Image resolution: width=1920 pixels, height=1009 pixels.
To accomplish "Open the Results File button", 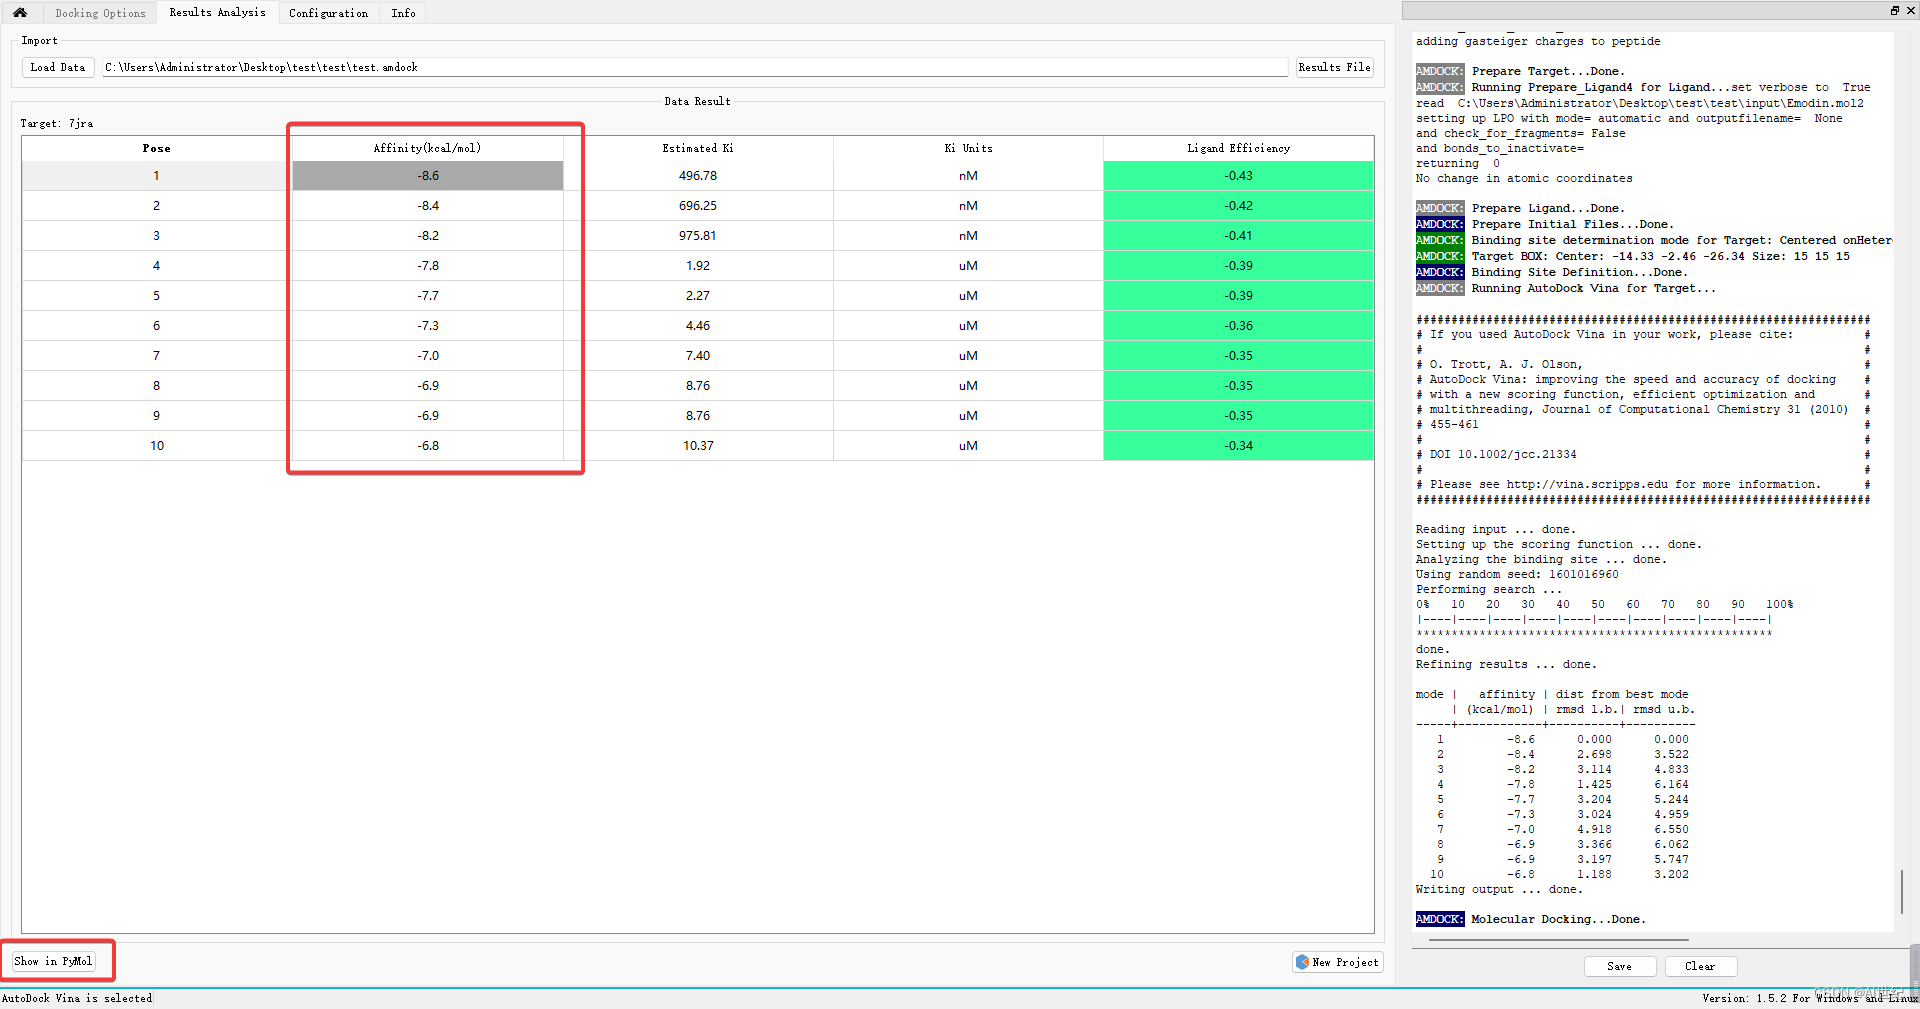I will [x=1334, y=67].
